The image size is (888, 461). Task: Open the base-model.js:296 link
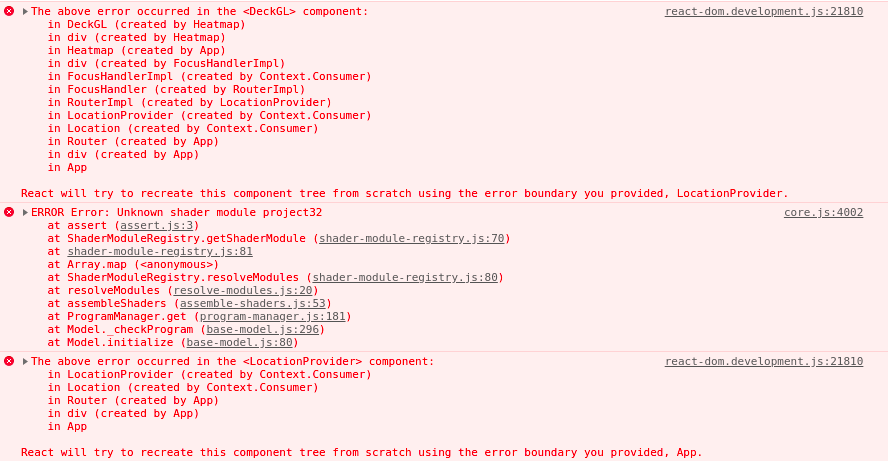click(263, 330)
